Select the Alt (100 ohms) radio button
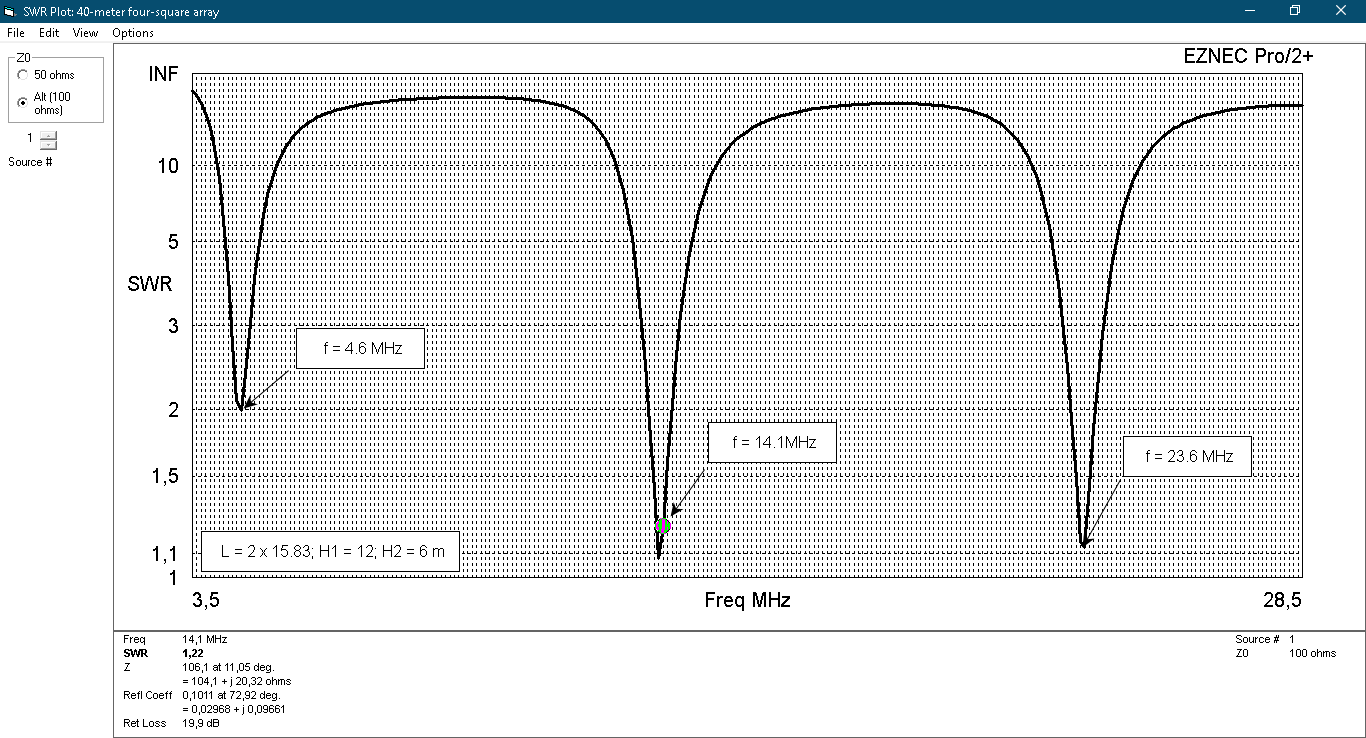 pos(23,102)
